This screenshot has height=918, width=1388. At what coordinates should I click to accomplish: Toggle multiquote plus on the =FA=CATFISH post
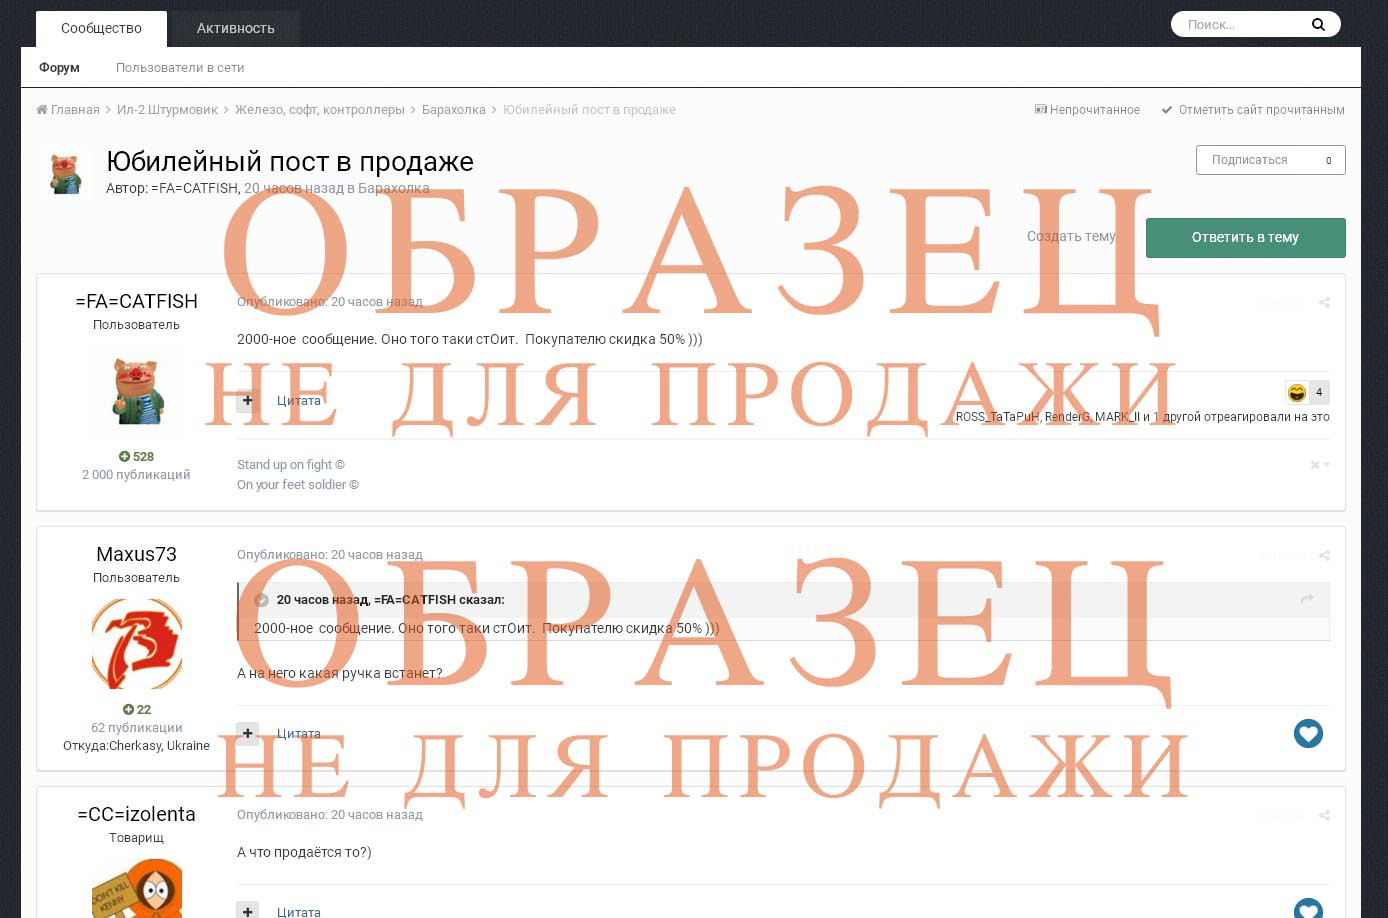coord(248,400)
